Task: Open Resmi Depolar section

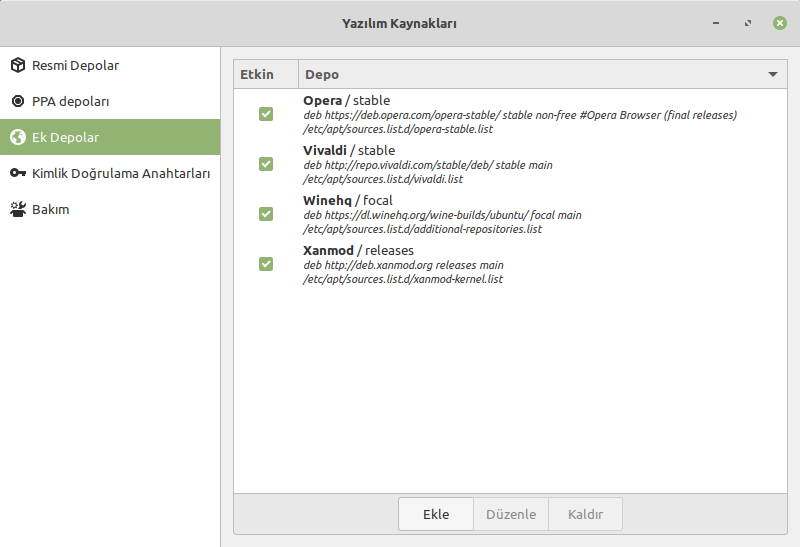Action: pos(110,65)
